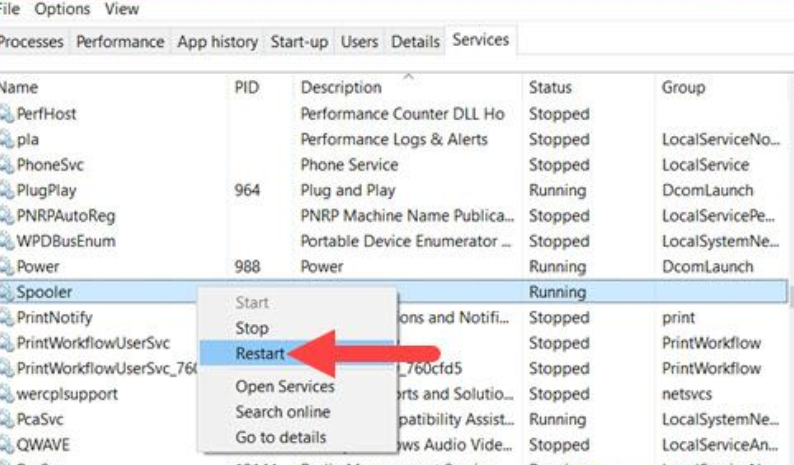Click the PNRPAutoReg service gear icon
794x465 pixels.
(7, 216)
